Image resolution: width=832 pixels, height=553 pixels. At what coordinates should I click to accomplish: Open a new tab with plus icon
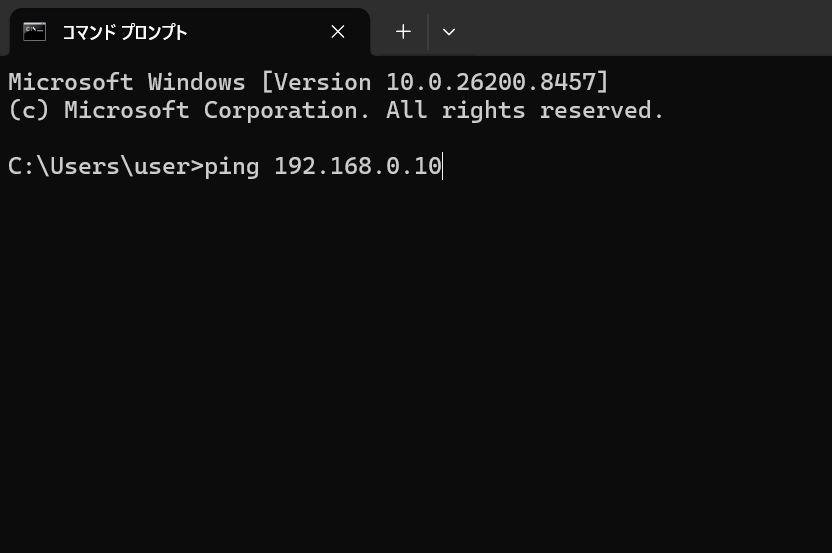click(403, 32)
